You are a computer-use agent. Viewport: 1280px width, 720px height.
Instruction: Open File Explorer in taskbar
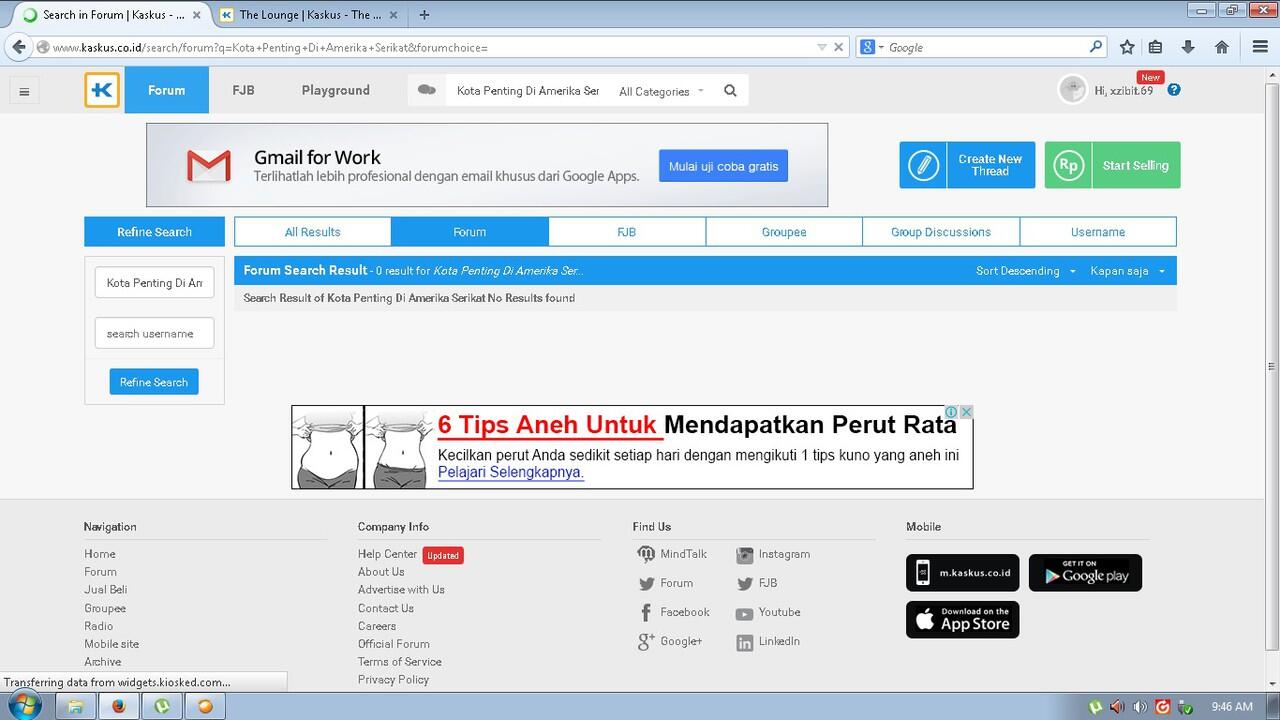74,706
